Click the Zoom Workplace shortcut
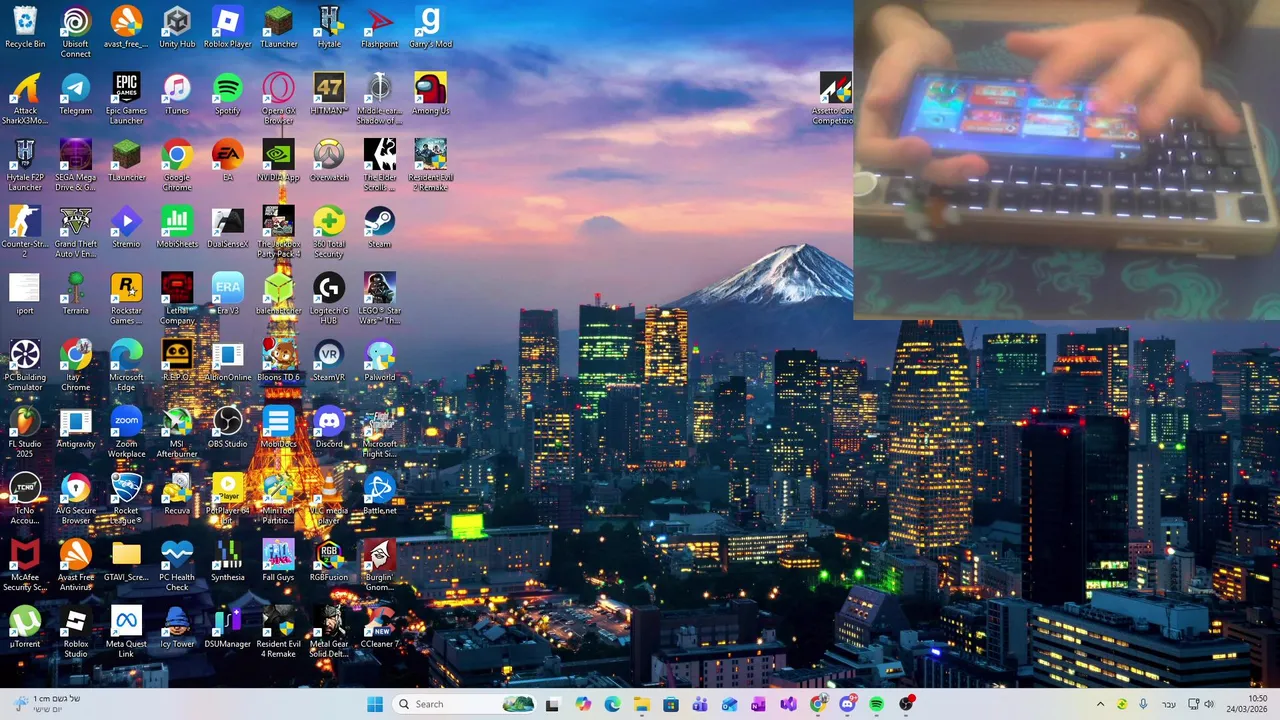This screenshot has height=720, width=1280. tap(126, 432)
